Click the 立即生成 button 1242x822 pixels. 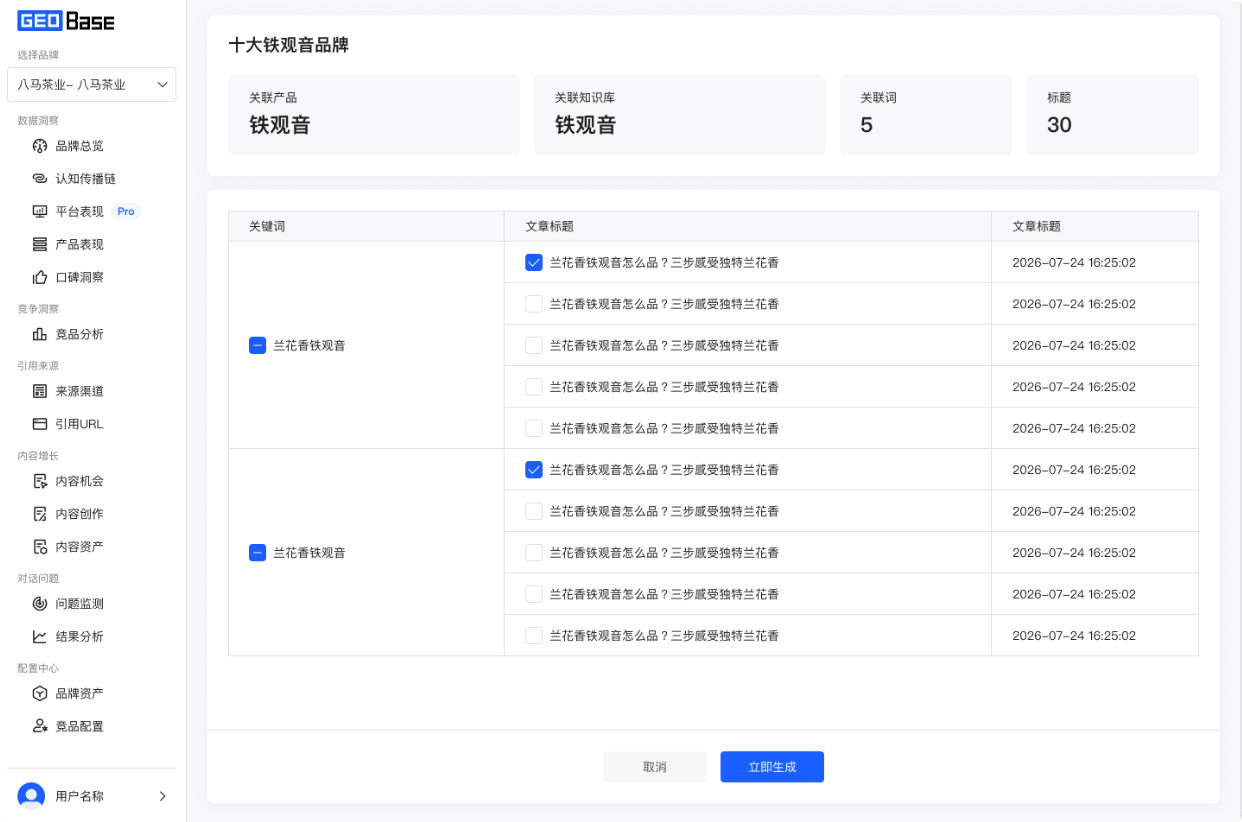[x=772, y=767]
